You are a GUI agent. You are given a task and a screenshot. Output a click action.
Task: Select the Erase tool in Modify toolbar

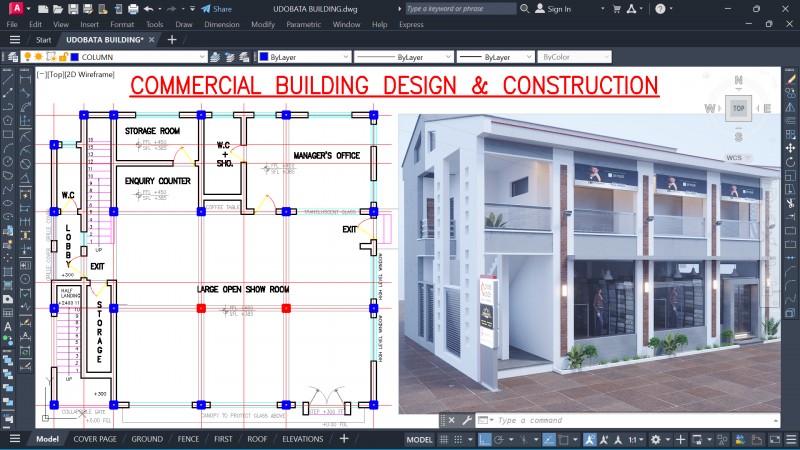click(790, 79)
